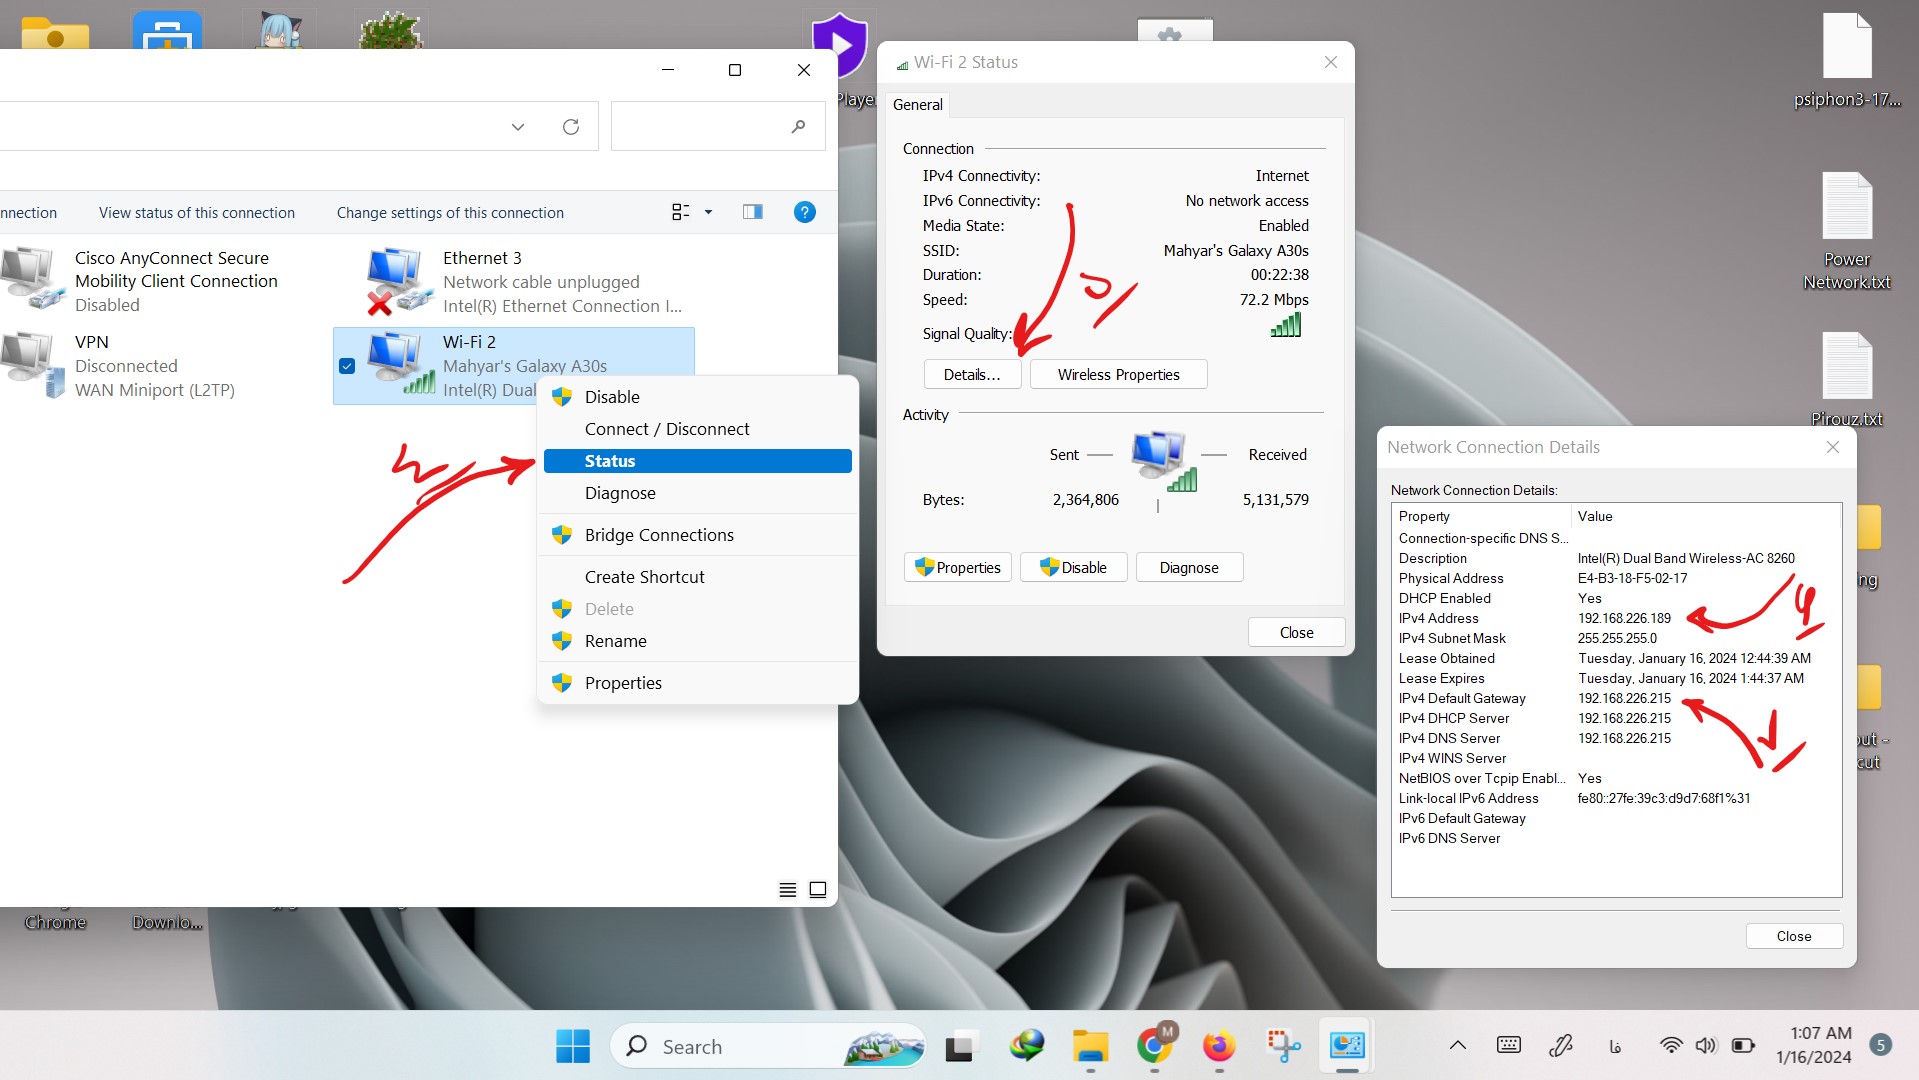Open the volume tray icon
The image size is (1919, 1080).
pyautogui.click(x=1706, y=1046)
